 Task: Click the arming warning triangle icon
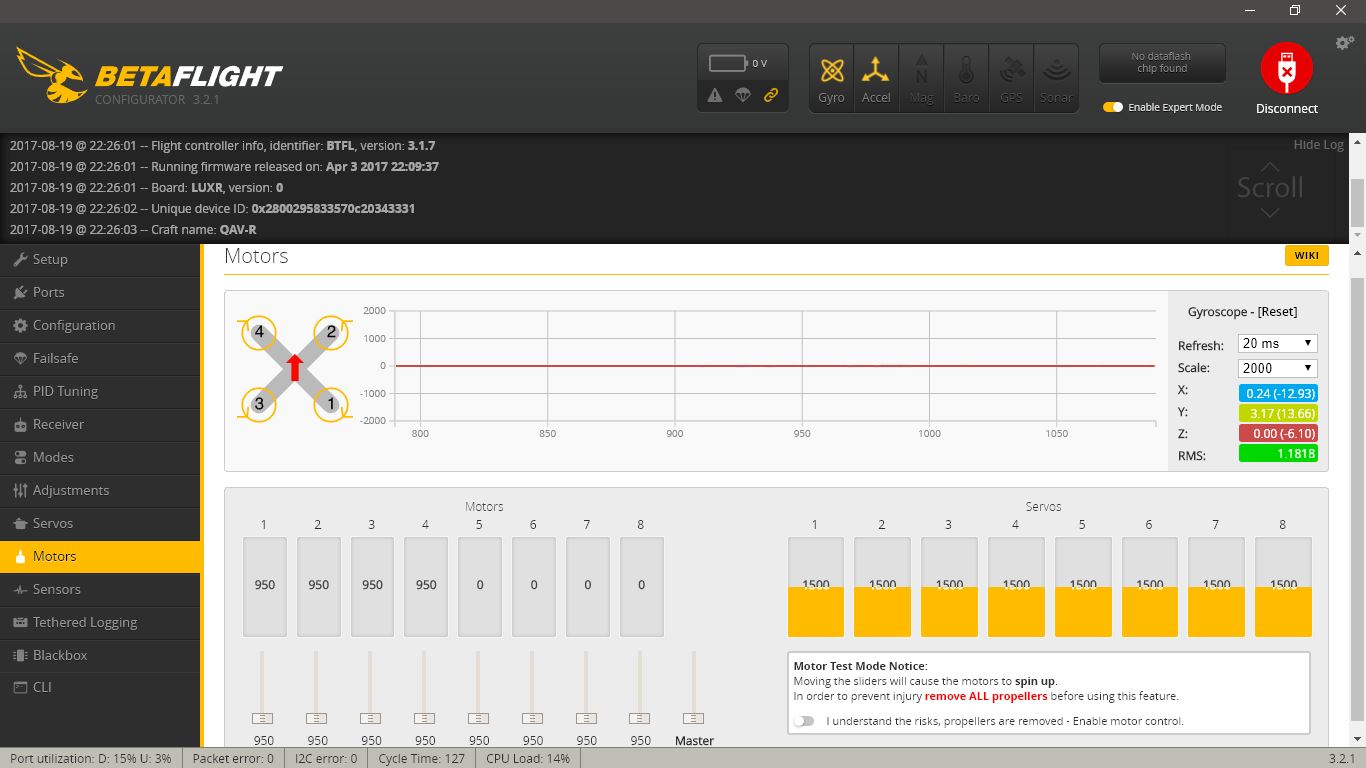[715, 95]
